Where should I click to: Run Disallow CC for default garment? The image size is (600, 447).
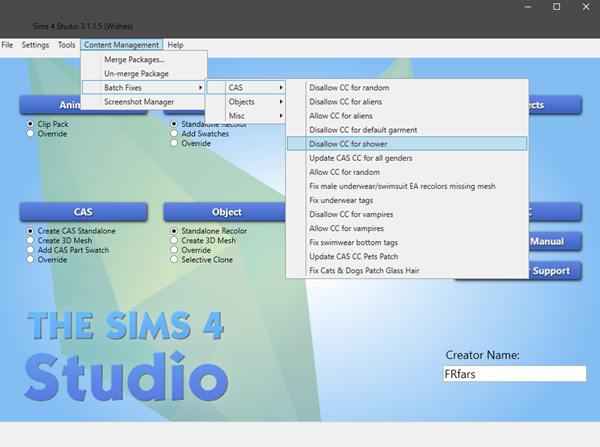[x=407, y=130]
